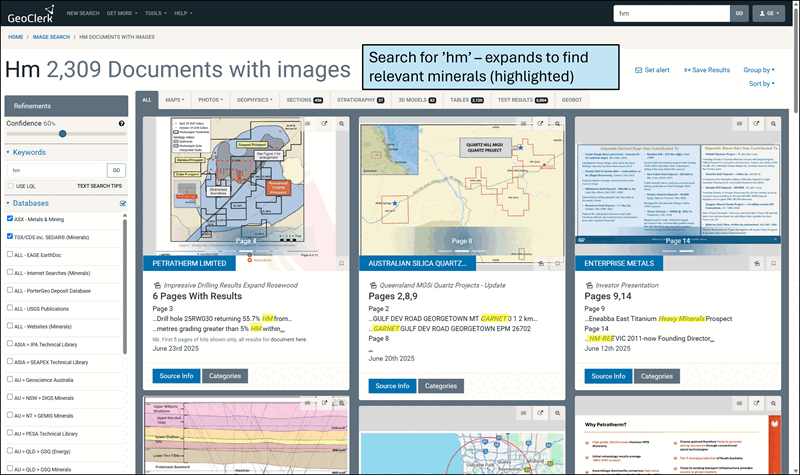Select the USE LQL radio option
The width and height of the screenshot is (800, 475).
tap(11, 186)
